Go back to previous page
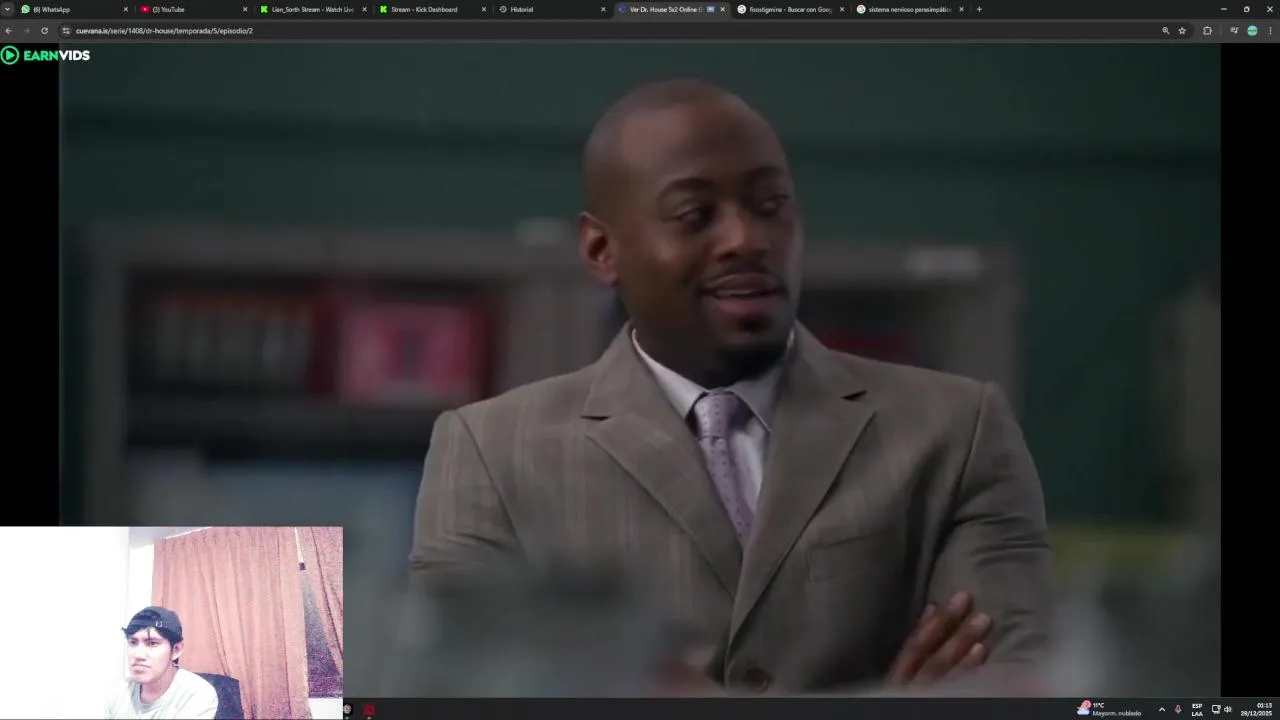The height and width of the screenshot is (720, 1280). coord(9,31)
